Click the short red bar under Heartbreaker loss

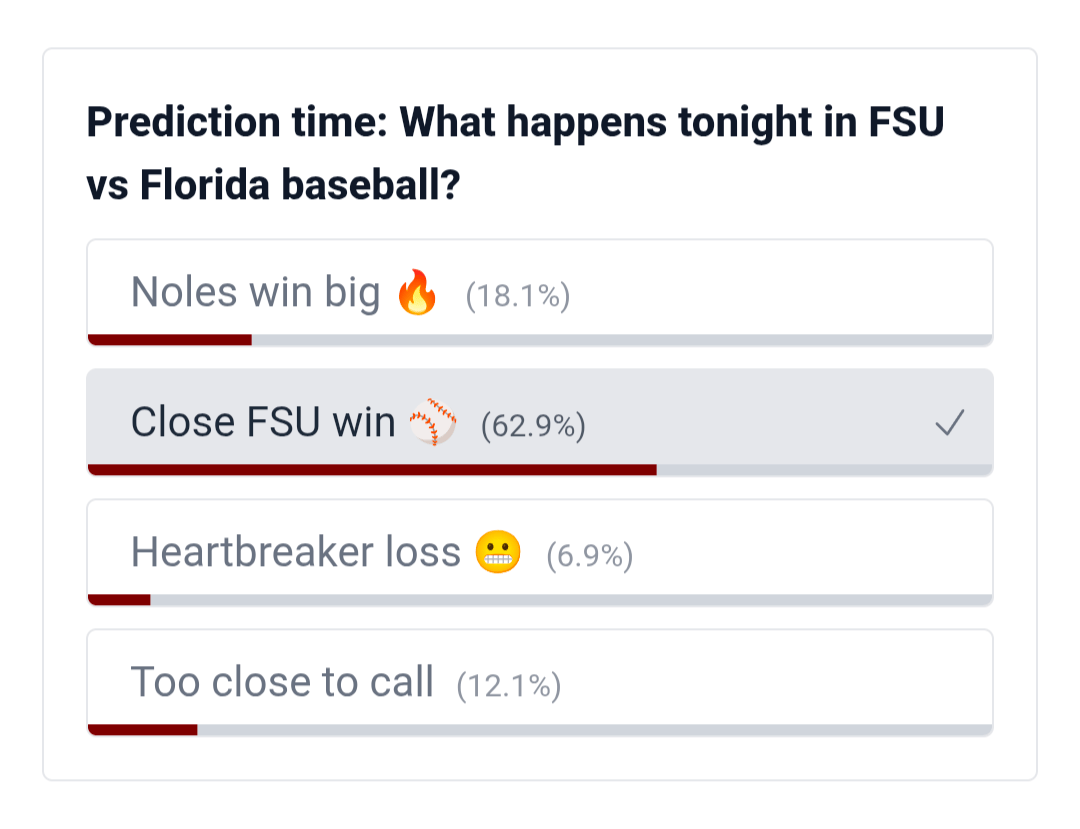[119, 600]
